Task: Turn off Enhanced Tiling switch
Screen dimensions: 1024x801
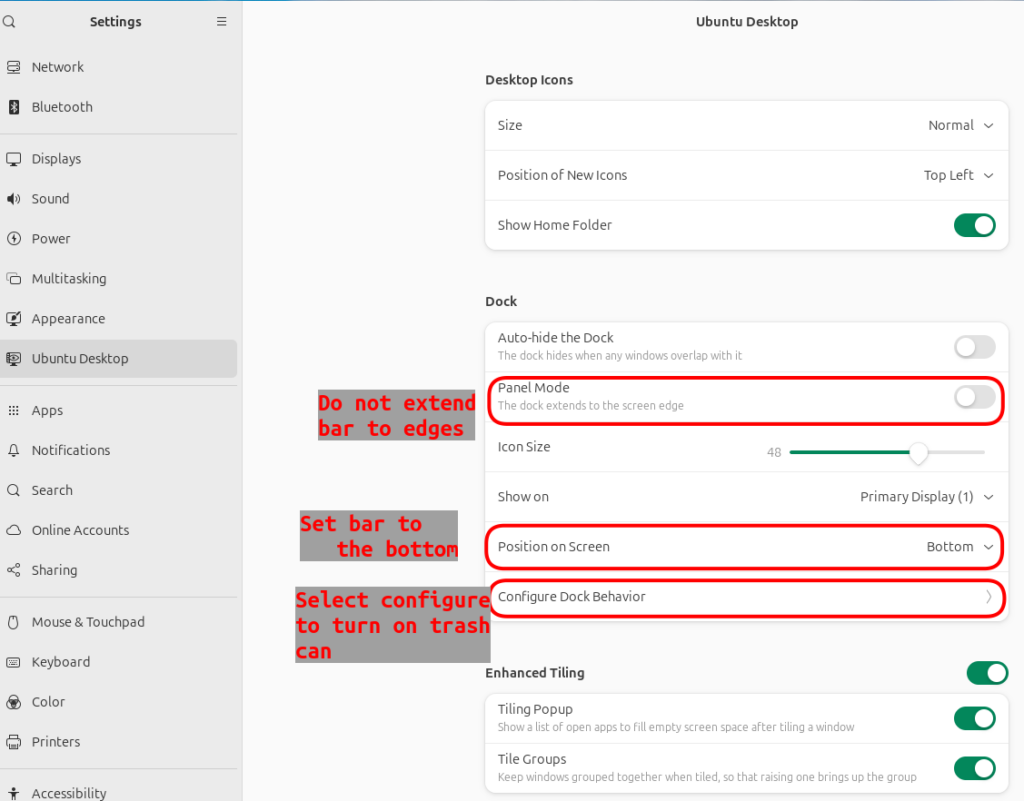Action: (986, 673)
